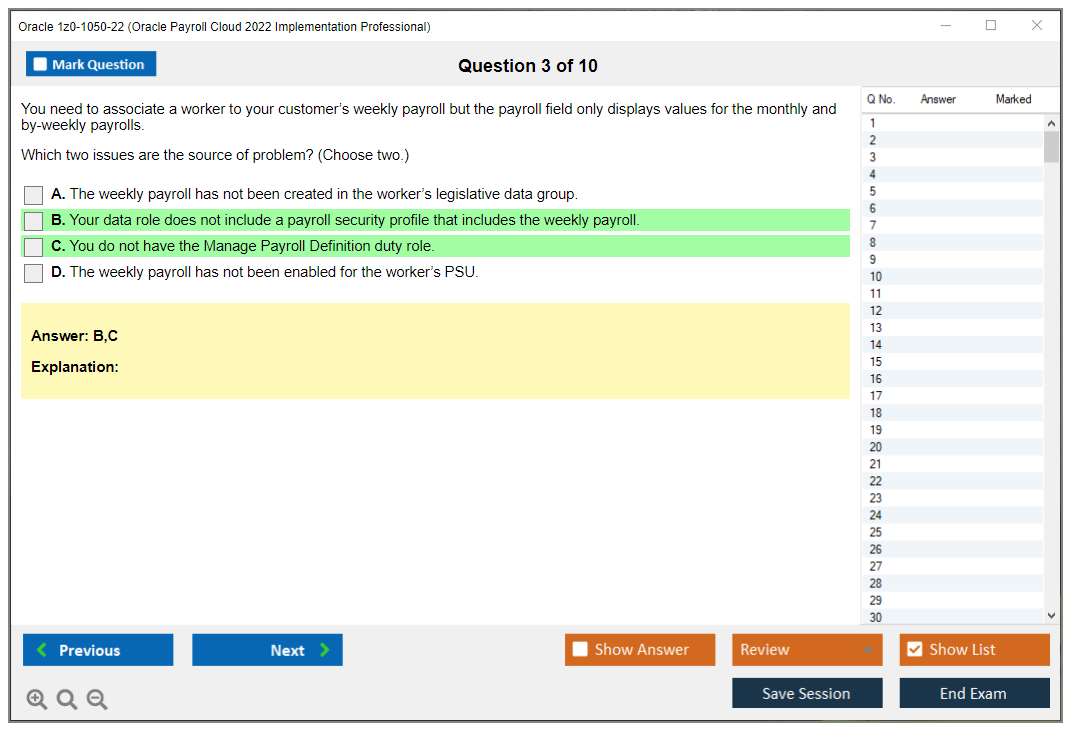
Task: Click the Marked column header
Action: point(1013,99)
